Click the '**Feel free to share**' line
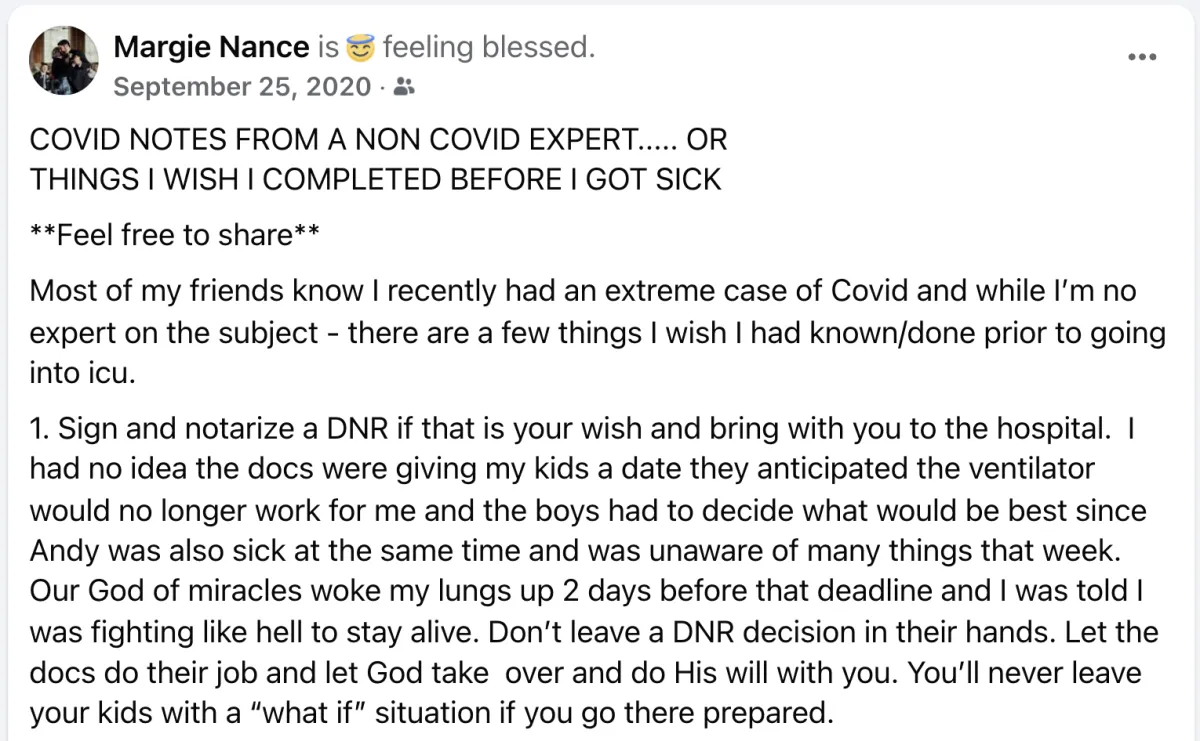 tap(176, 235)
